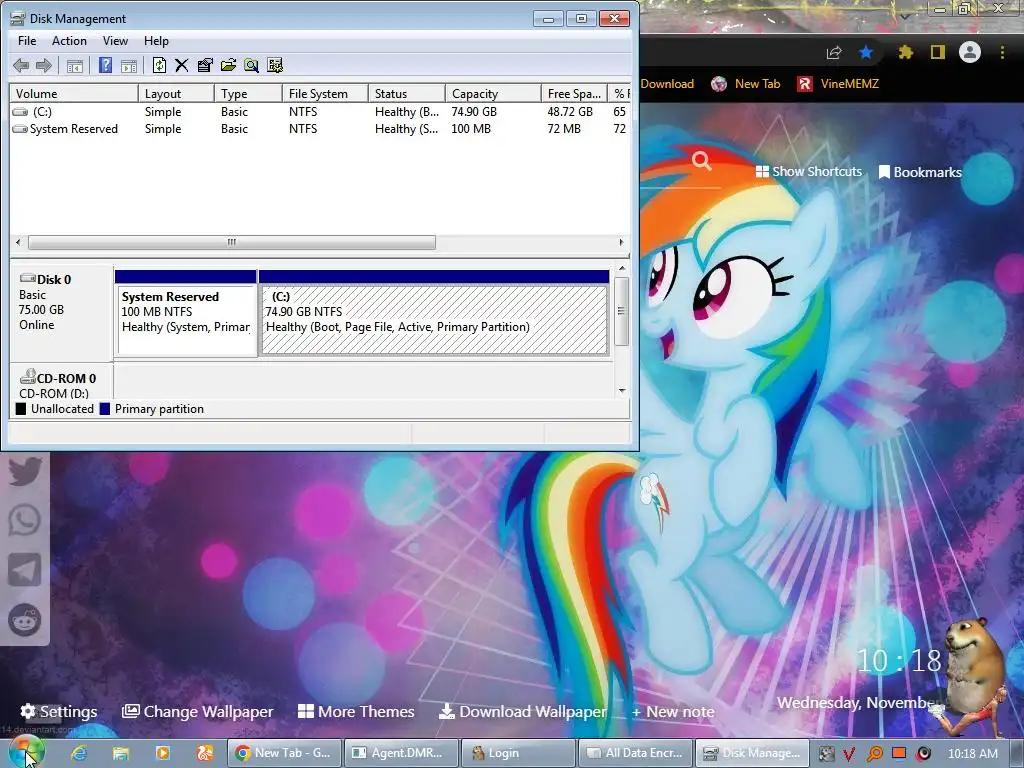Select the Disk 0 label panel
This screenshot has width=1024, height=768.
[x=62, y=312]
